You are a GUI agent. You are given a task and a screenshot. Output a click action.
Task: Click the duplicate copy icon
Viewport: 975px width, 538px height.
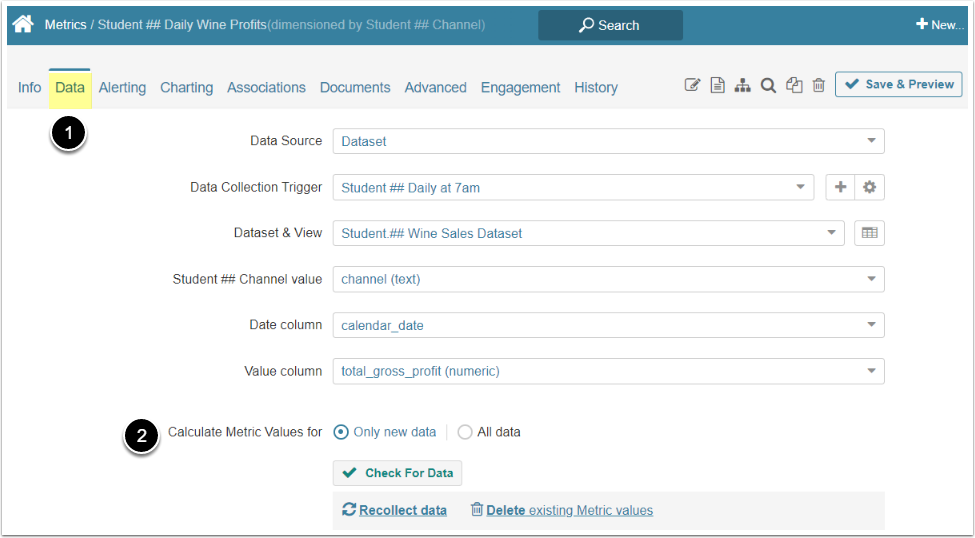794,86
